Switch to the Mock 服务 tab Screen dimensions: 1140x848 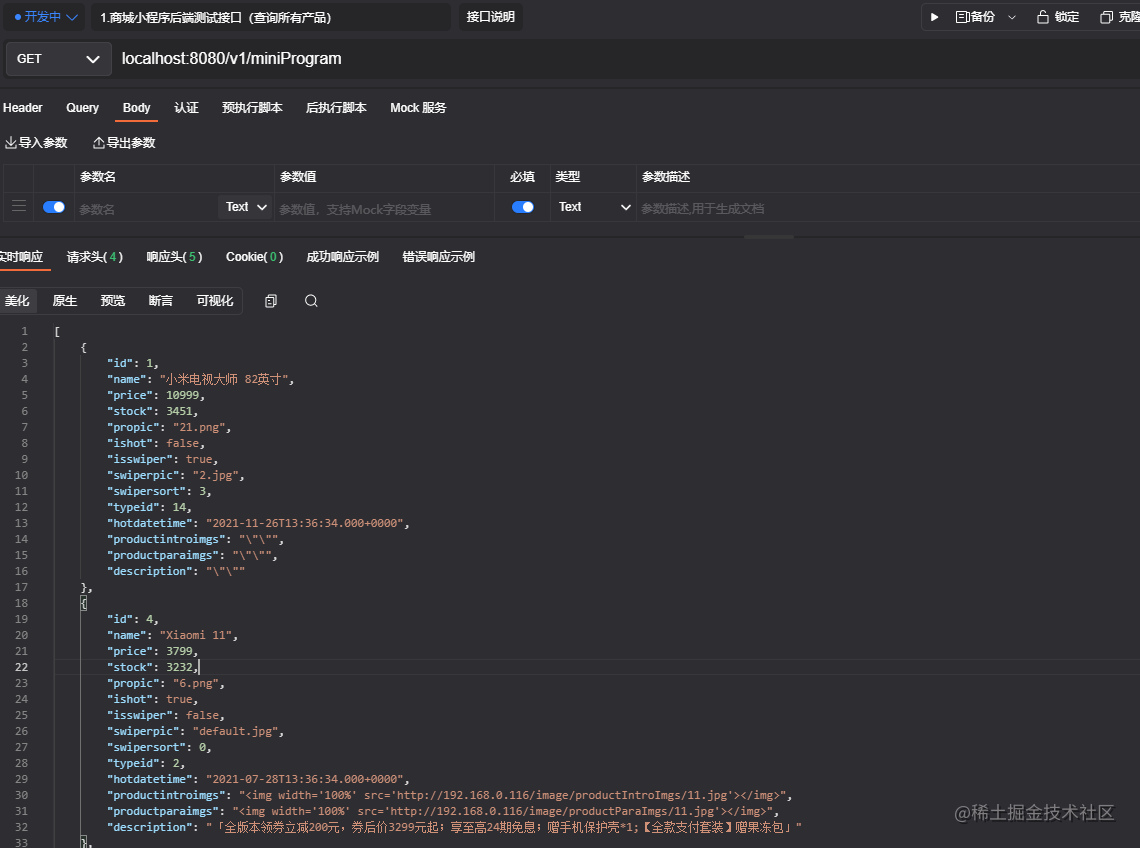418,108
